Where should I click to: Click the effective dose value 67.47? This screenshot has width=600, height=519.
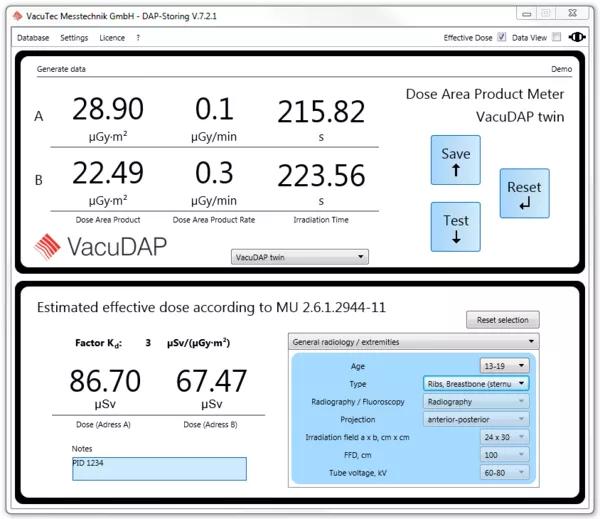point(211,381)
